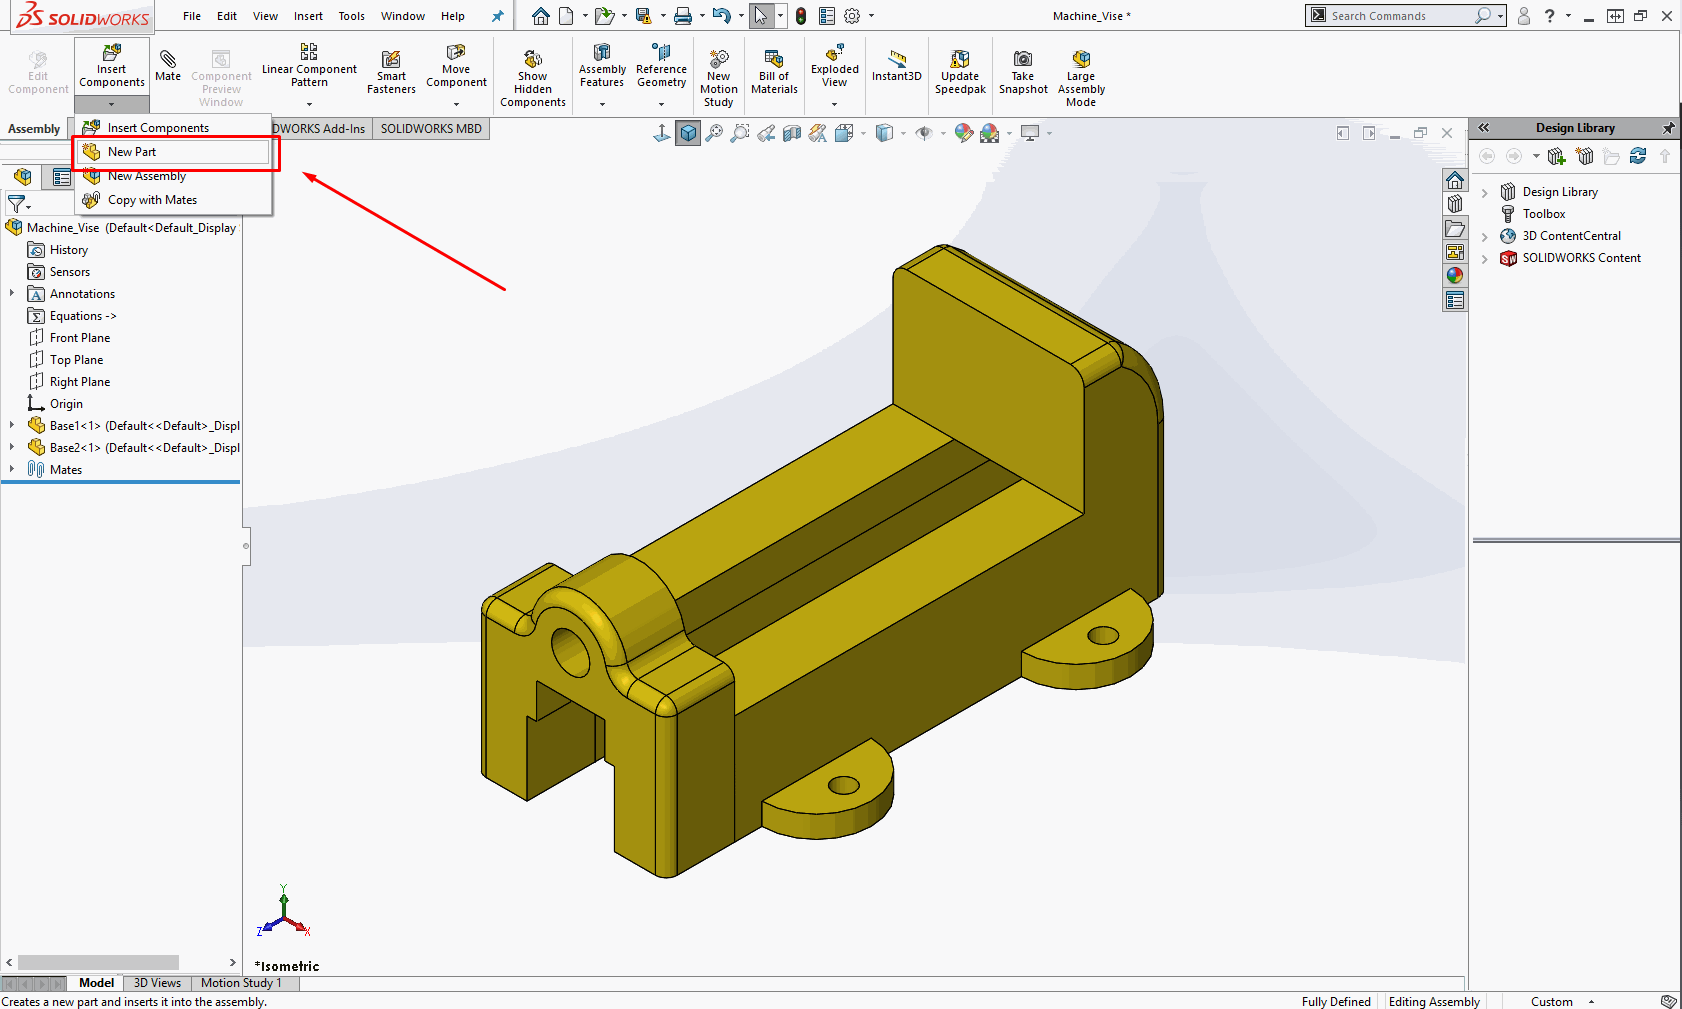Start a New Motion Study
The image size is (1682, 1009).
coord(718,78)
